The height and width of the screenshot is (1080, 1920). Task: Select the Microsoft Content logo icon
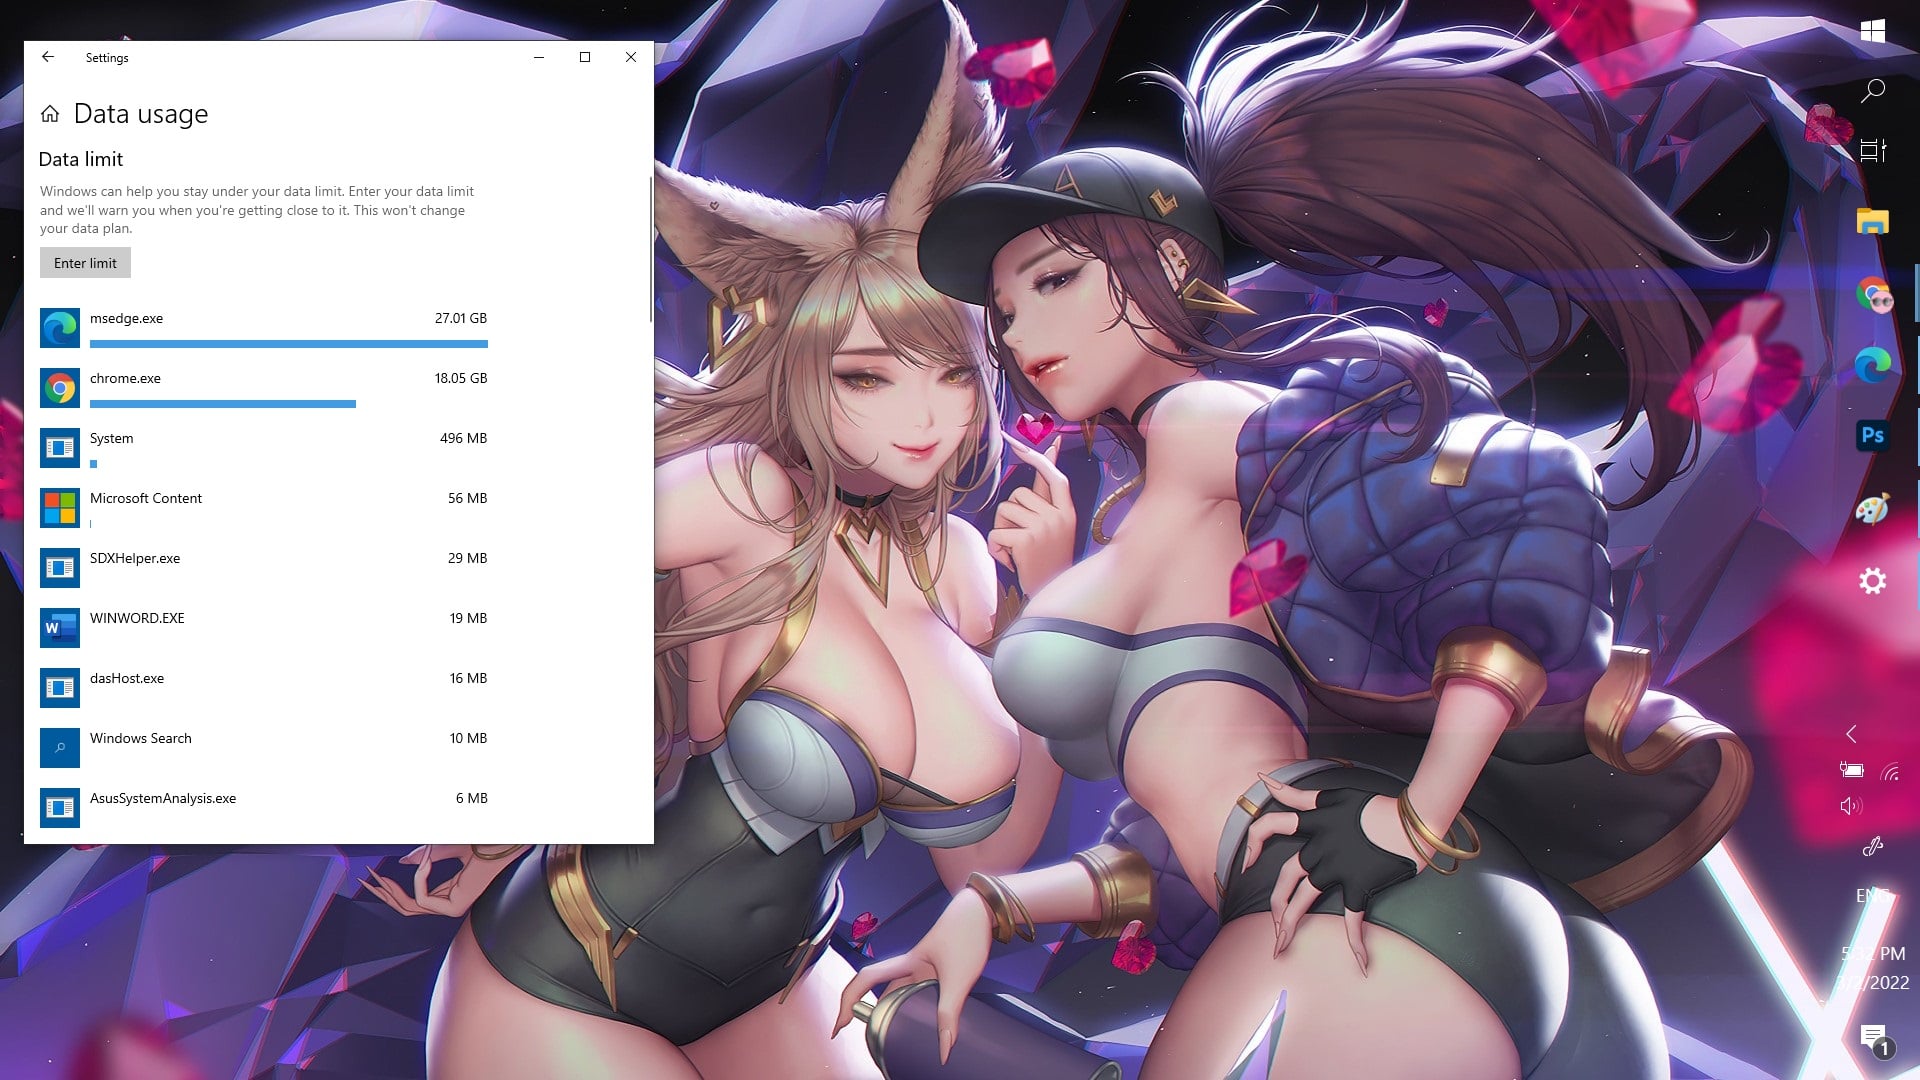click(60, 508)
